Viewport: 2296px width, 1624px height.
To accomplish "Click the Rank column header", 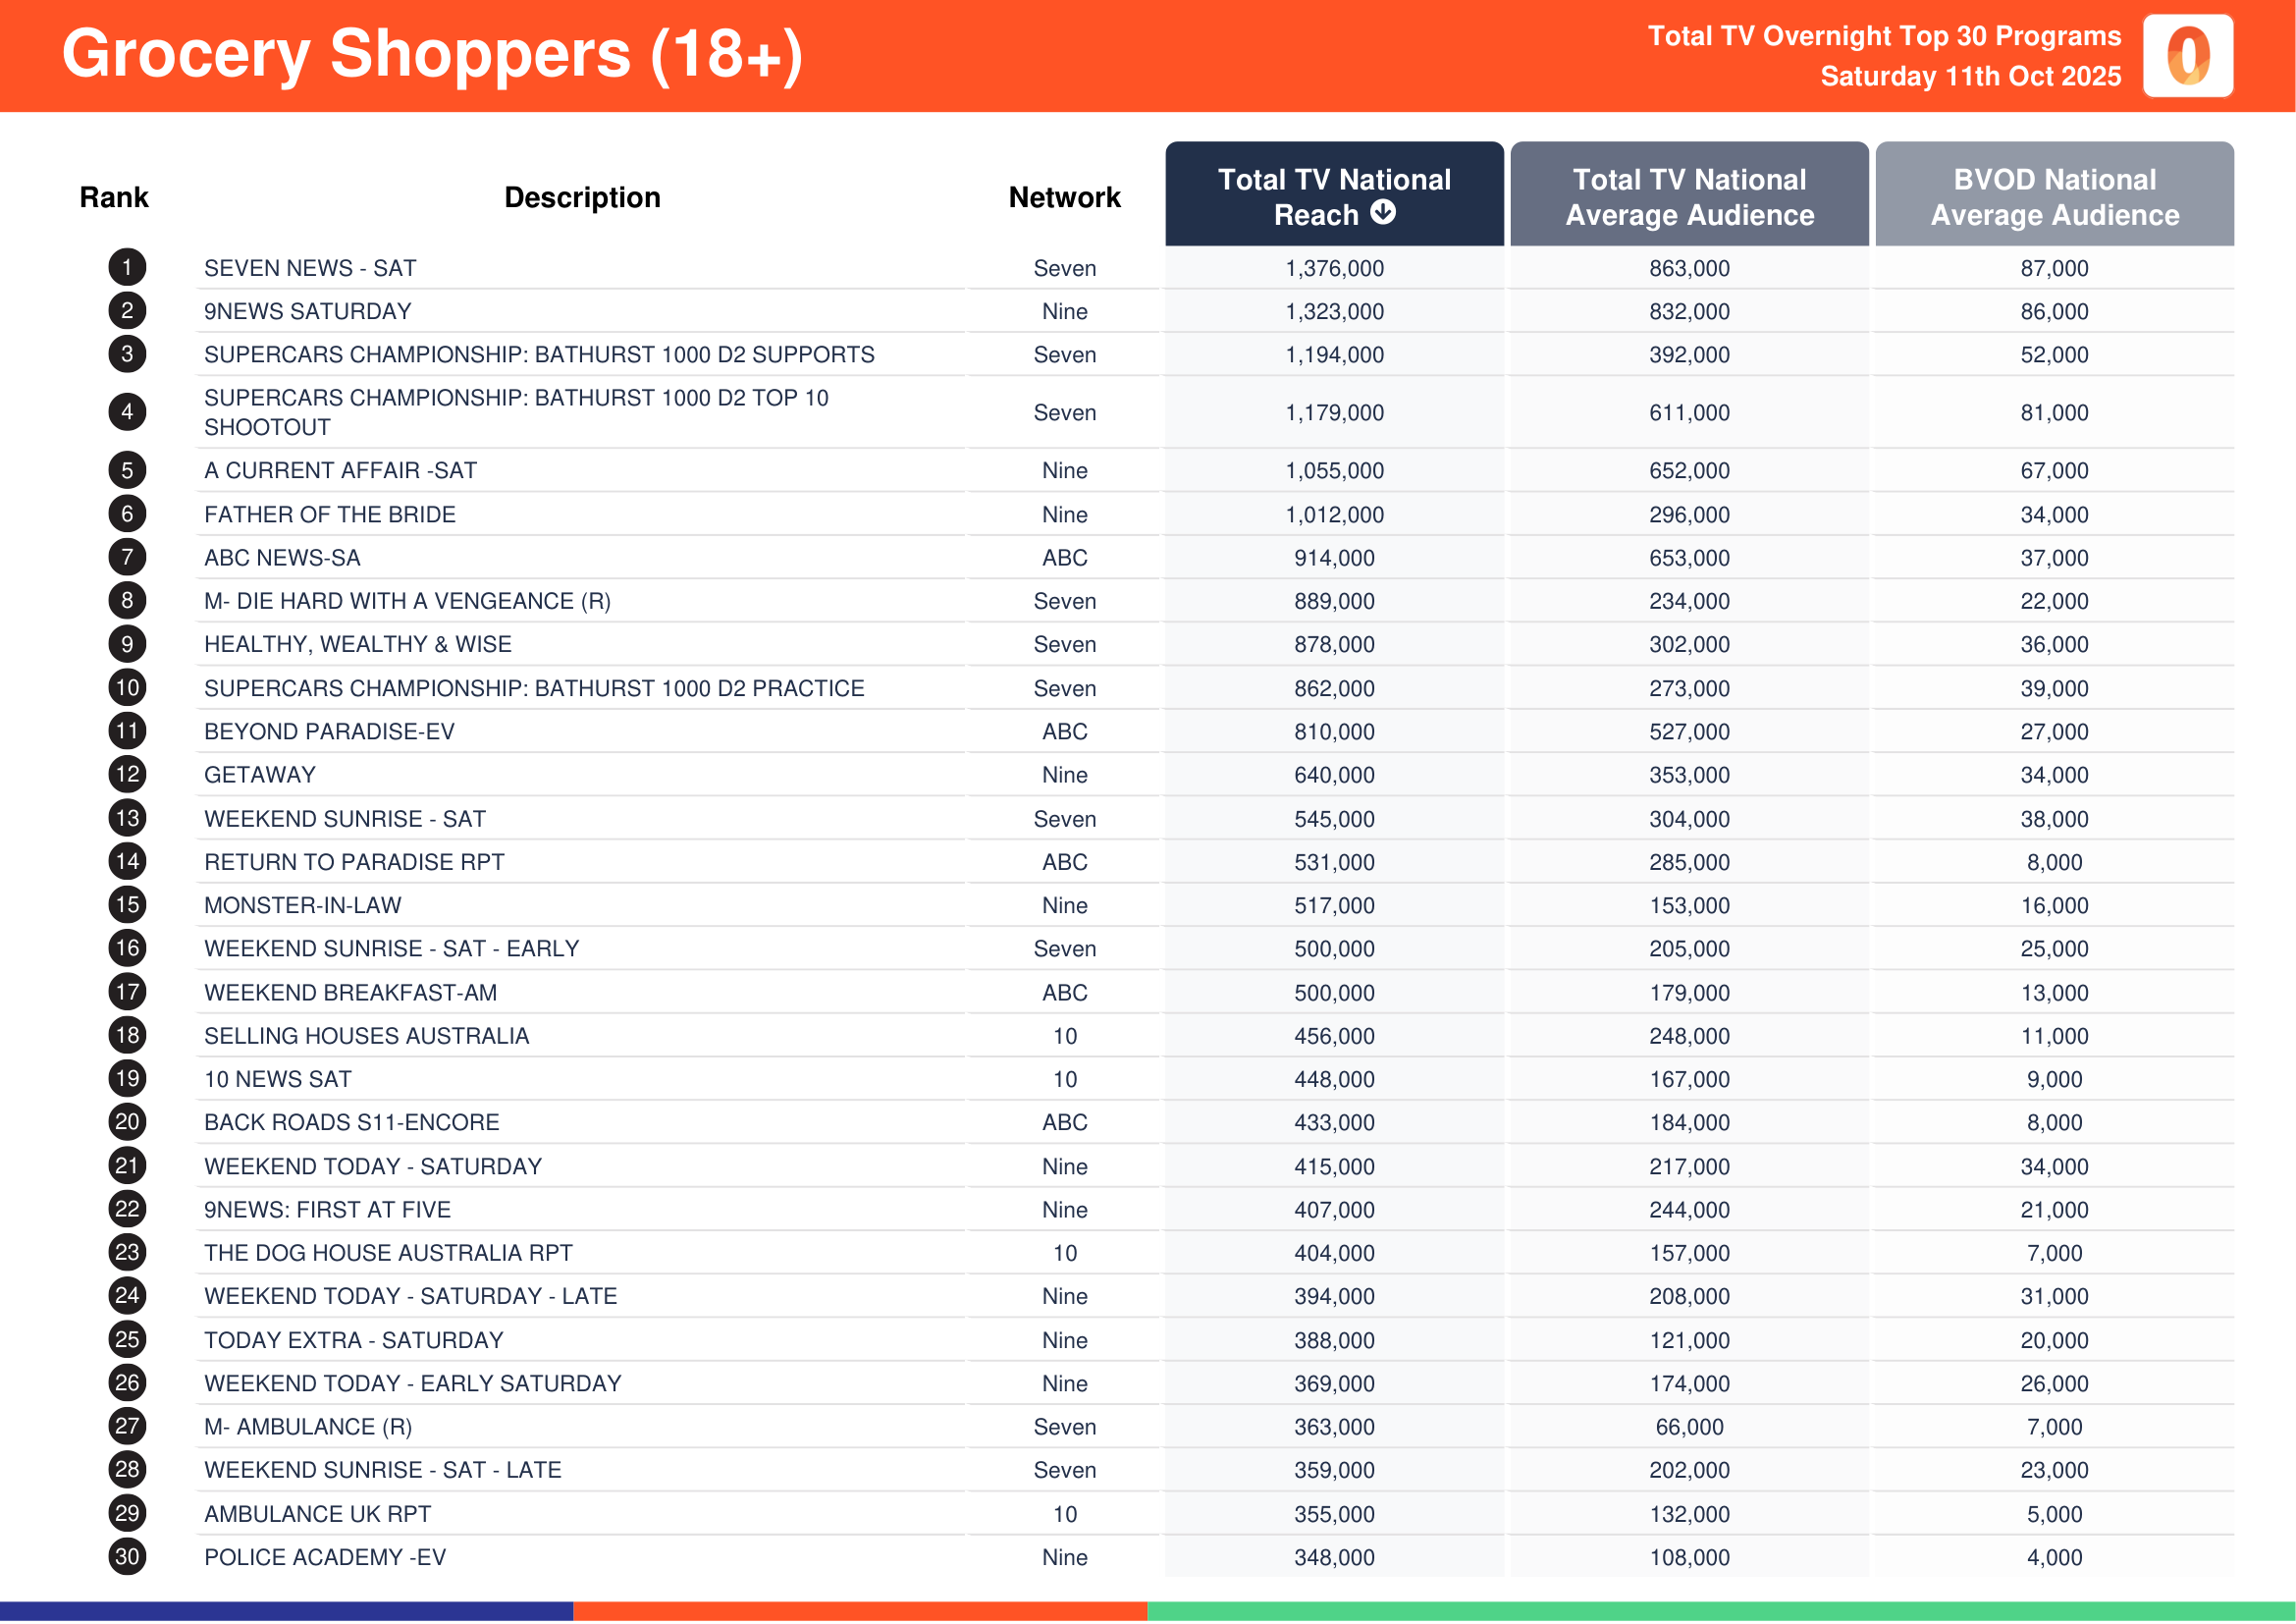I will (x=114, y=197).
